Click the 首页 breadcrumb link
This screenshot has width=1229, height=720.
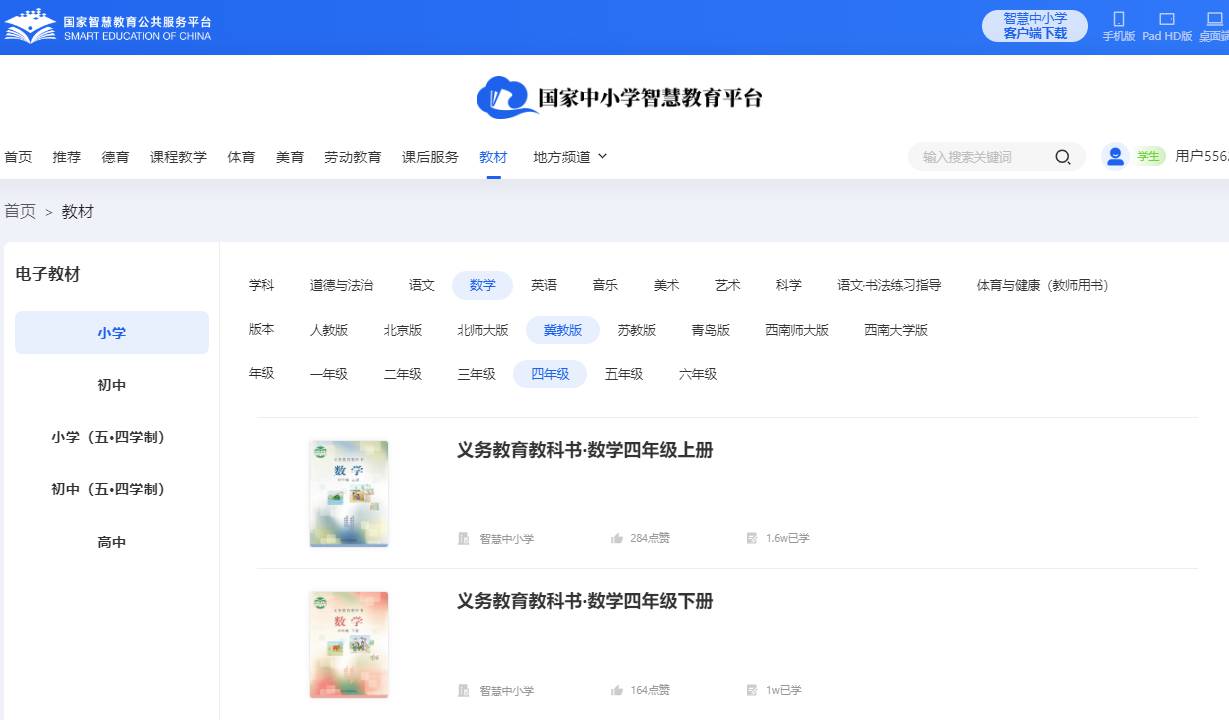pos(20,212)
